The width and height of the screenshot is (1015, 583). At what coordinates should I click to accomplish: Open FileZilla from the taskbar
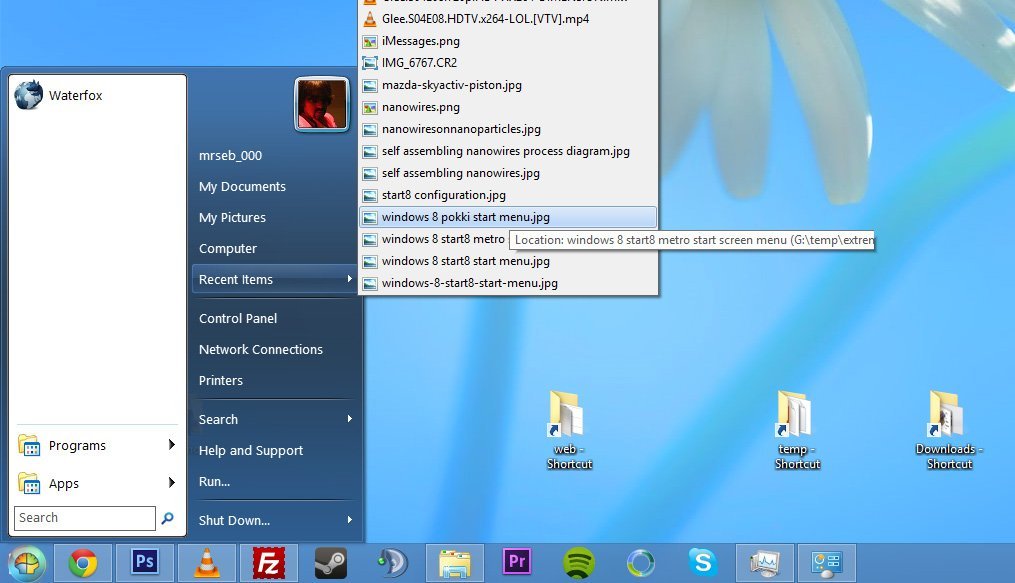pyautogui.click(x=268, y=563)
